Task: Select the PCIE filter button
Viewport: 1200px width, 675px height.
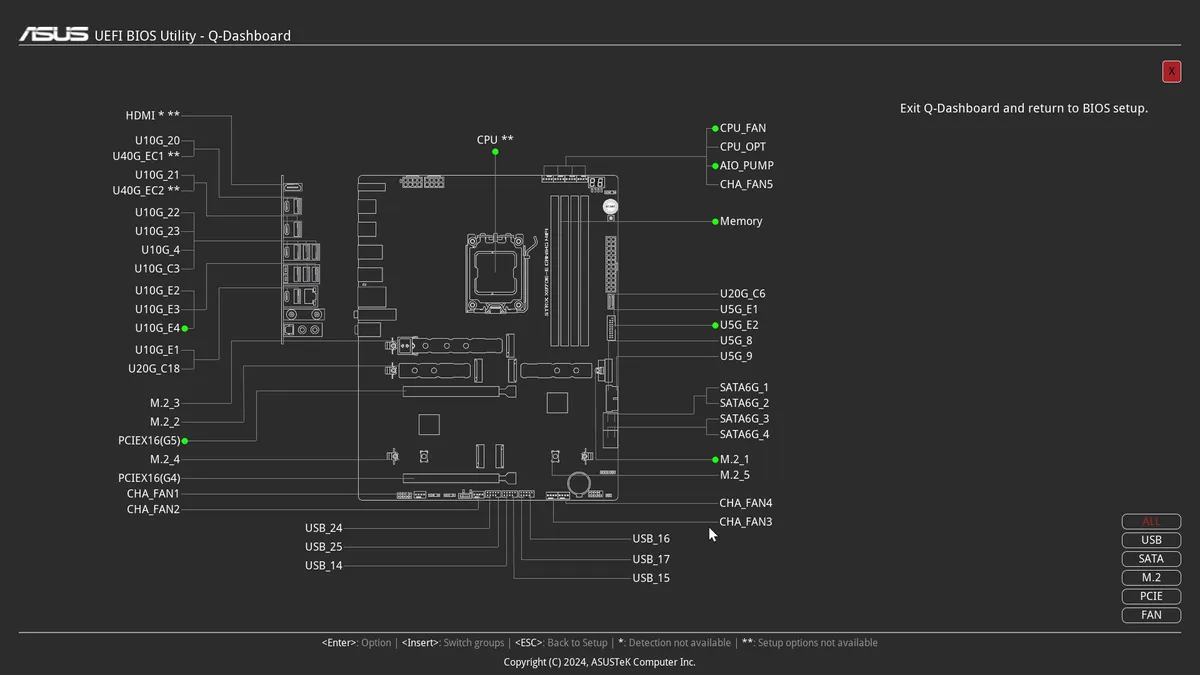Action: 1151,596
